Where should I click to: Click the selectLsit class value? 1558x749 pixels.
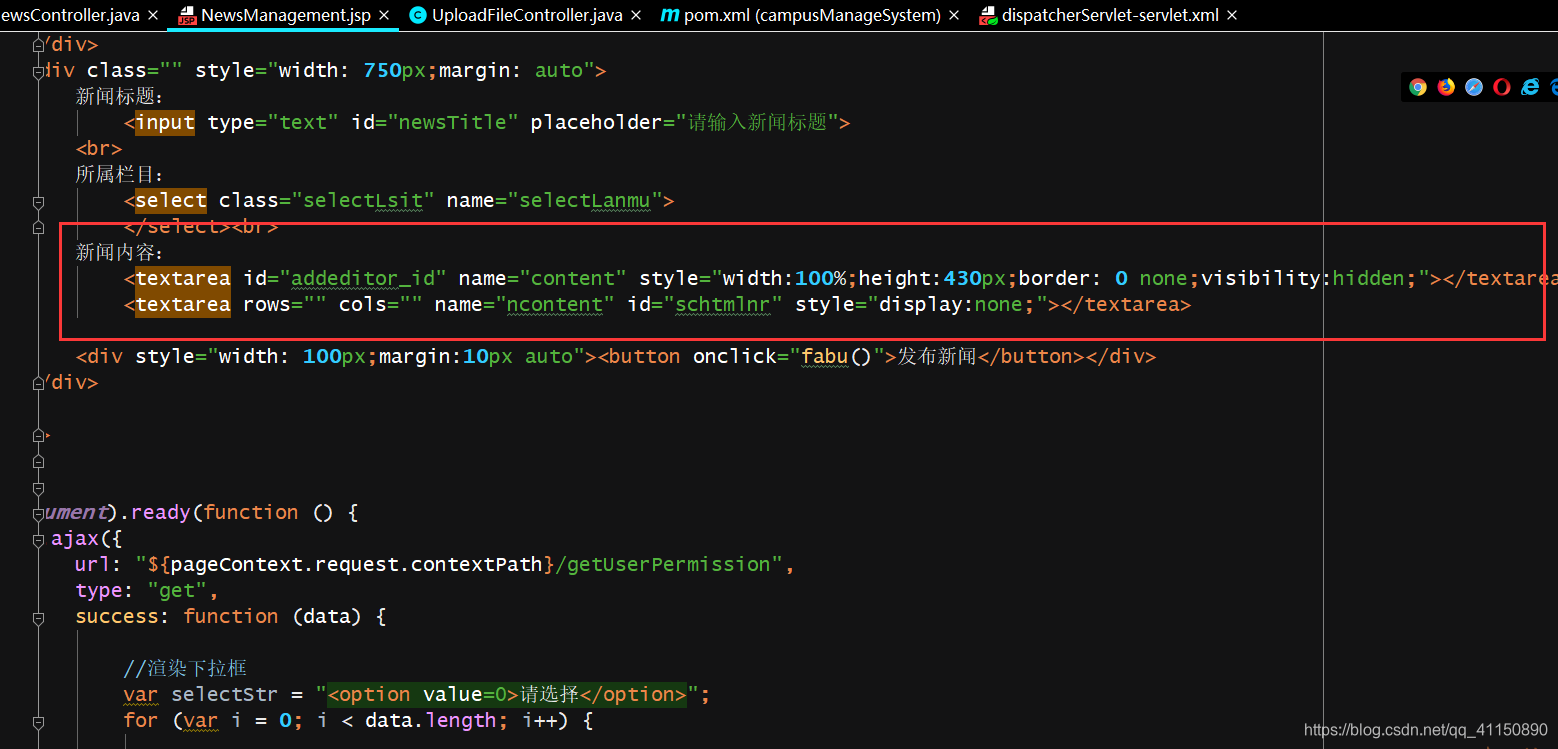click(363, 201)
